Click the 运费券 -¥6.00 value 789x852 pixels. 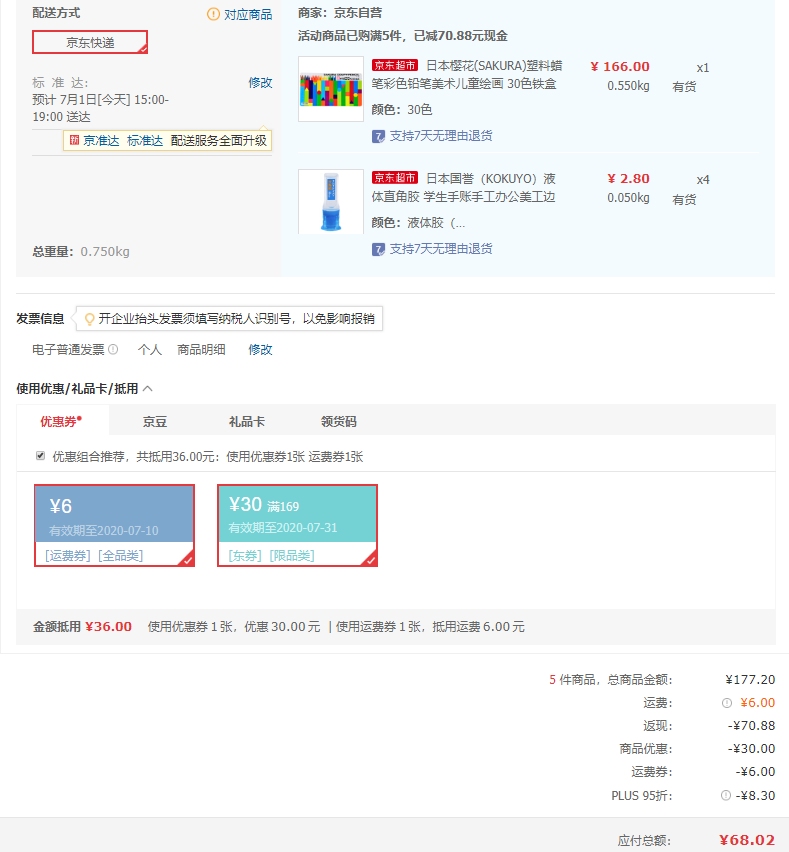click(755, 772)
